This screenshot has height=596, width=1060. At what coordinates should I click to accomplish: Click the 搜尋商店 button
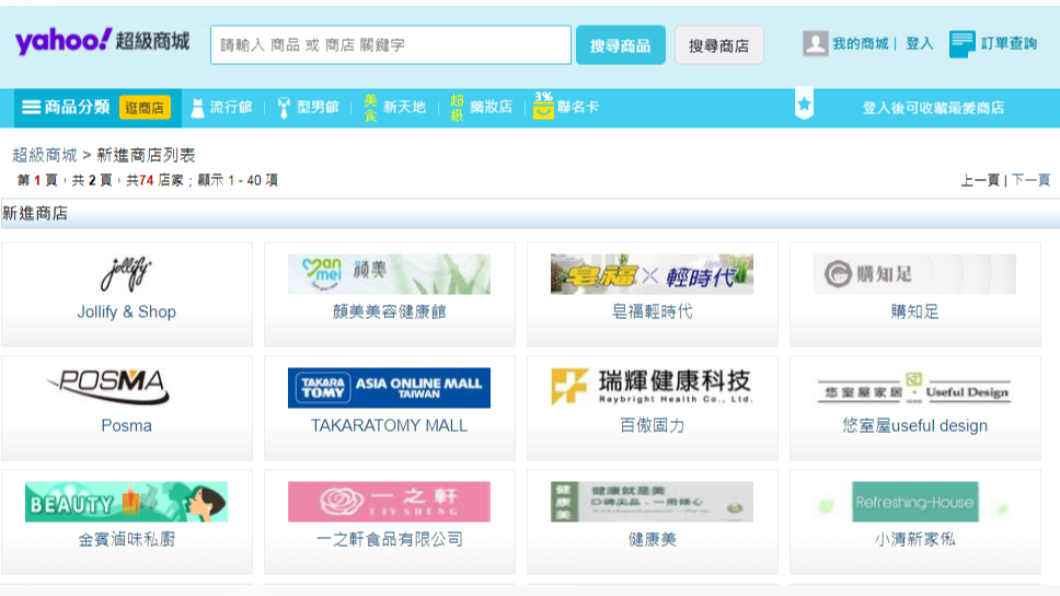click(x=719, y=45)
